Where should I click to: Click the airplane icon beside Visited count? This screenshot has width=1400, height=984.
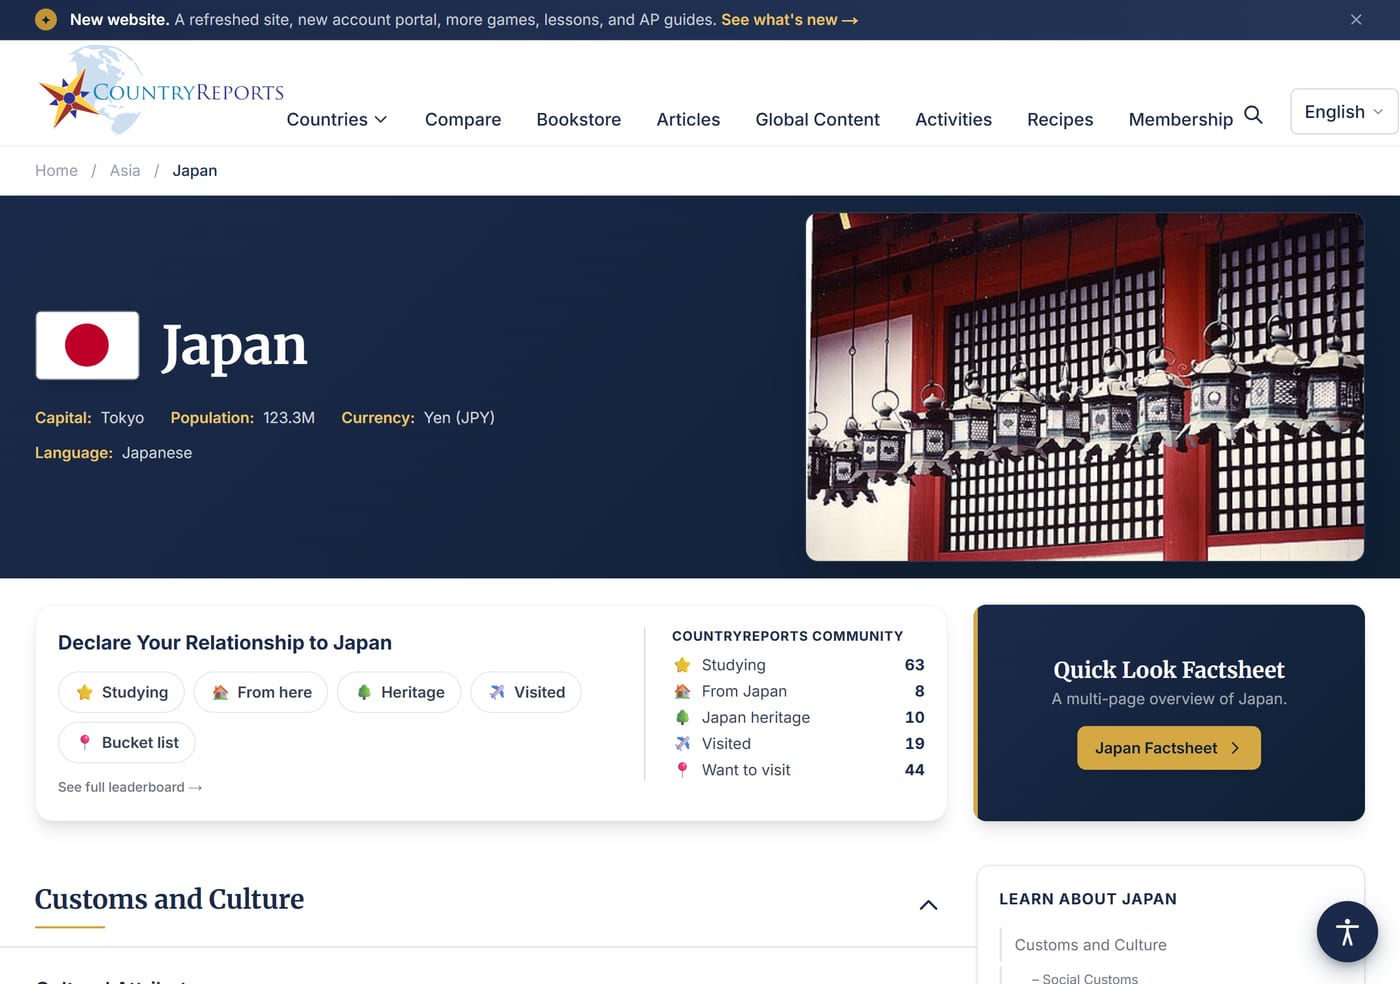(x=683, y=743)
